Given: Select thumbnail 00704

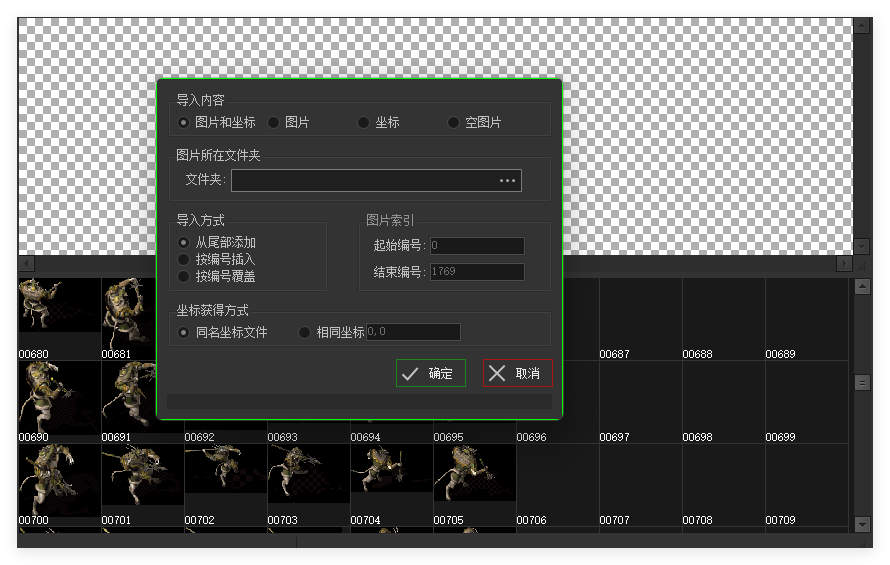Looking at the screenshot, I should [x=391, y=485].
